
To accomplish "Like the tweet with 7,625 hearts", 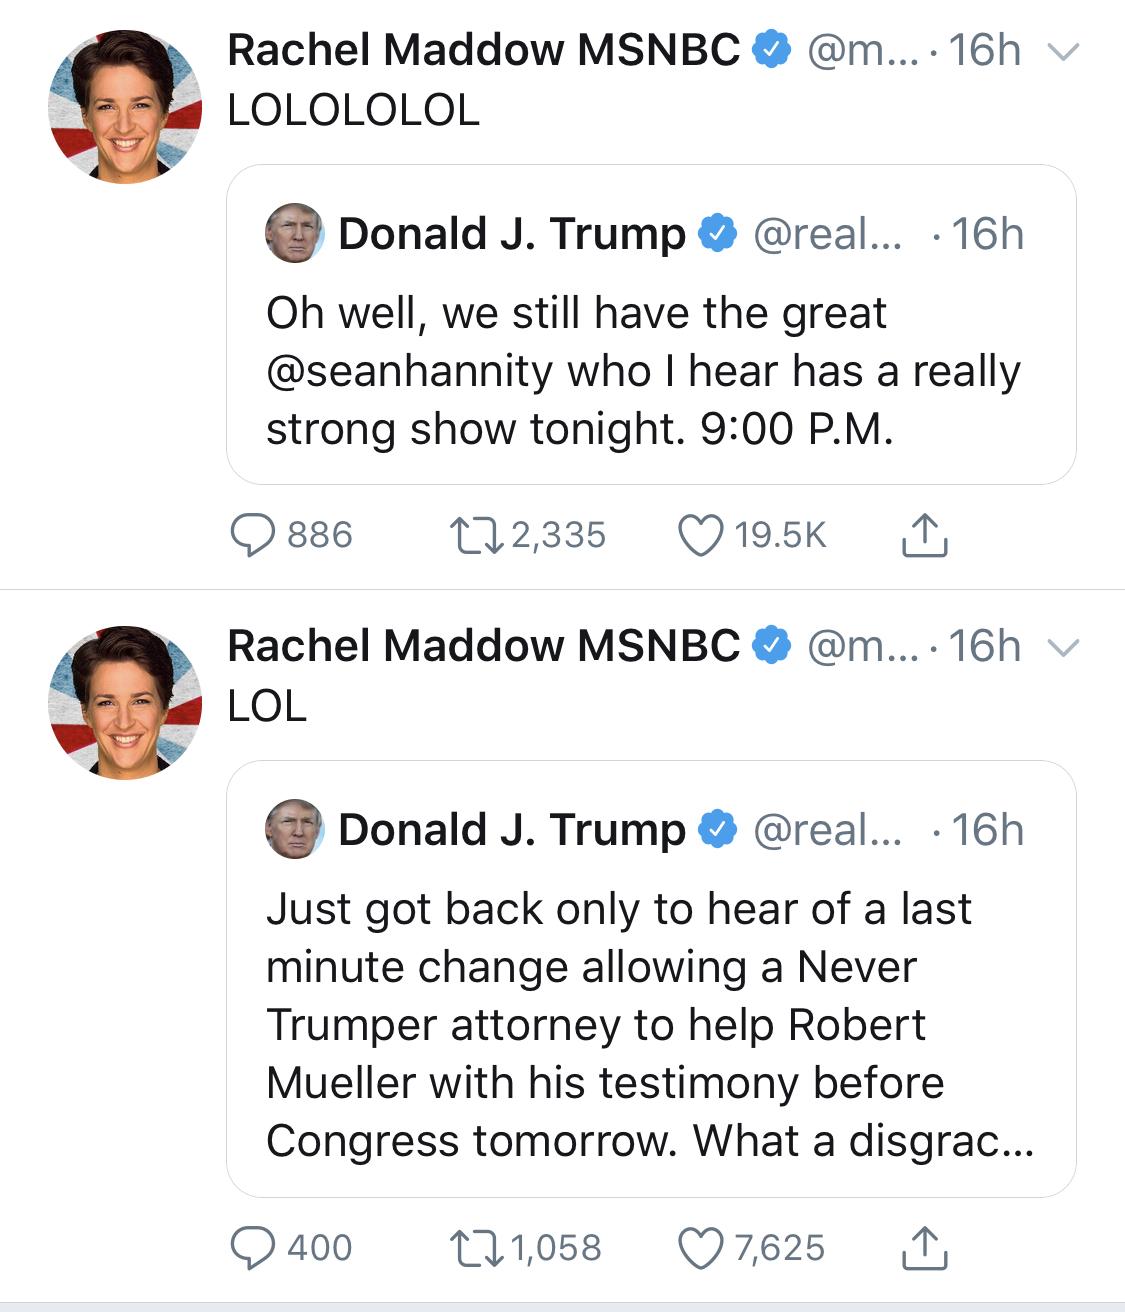I will click(700, 1248).
